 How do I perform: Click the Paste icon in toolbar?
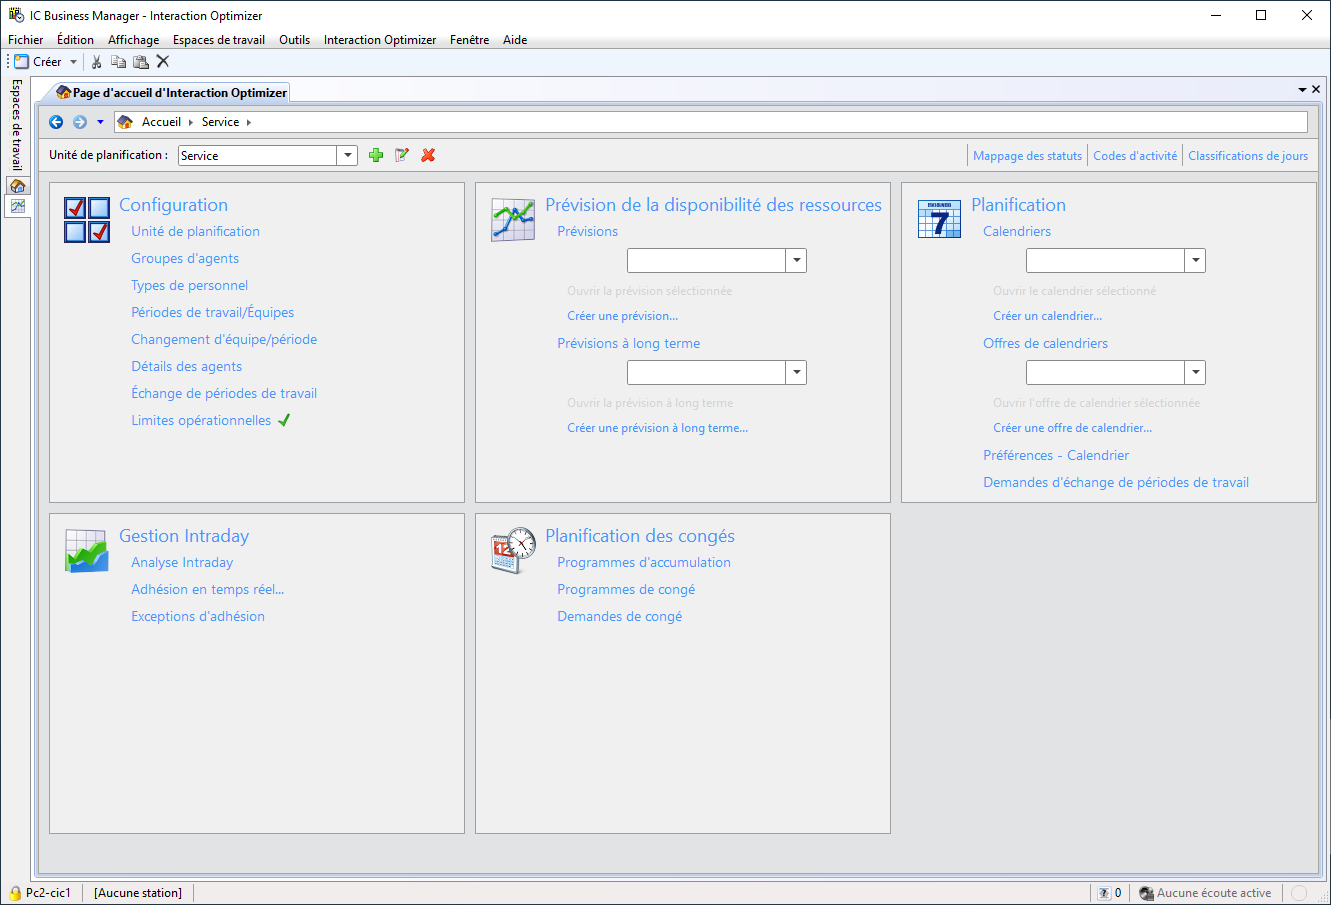[x=141, y=62]
